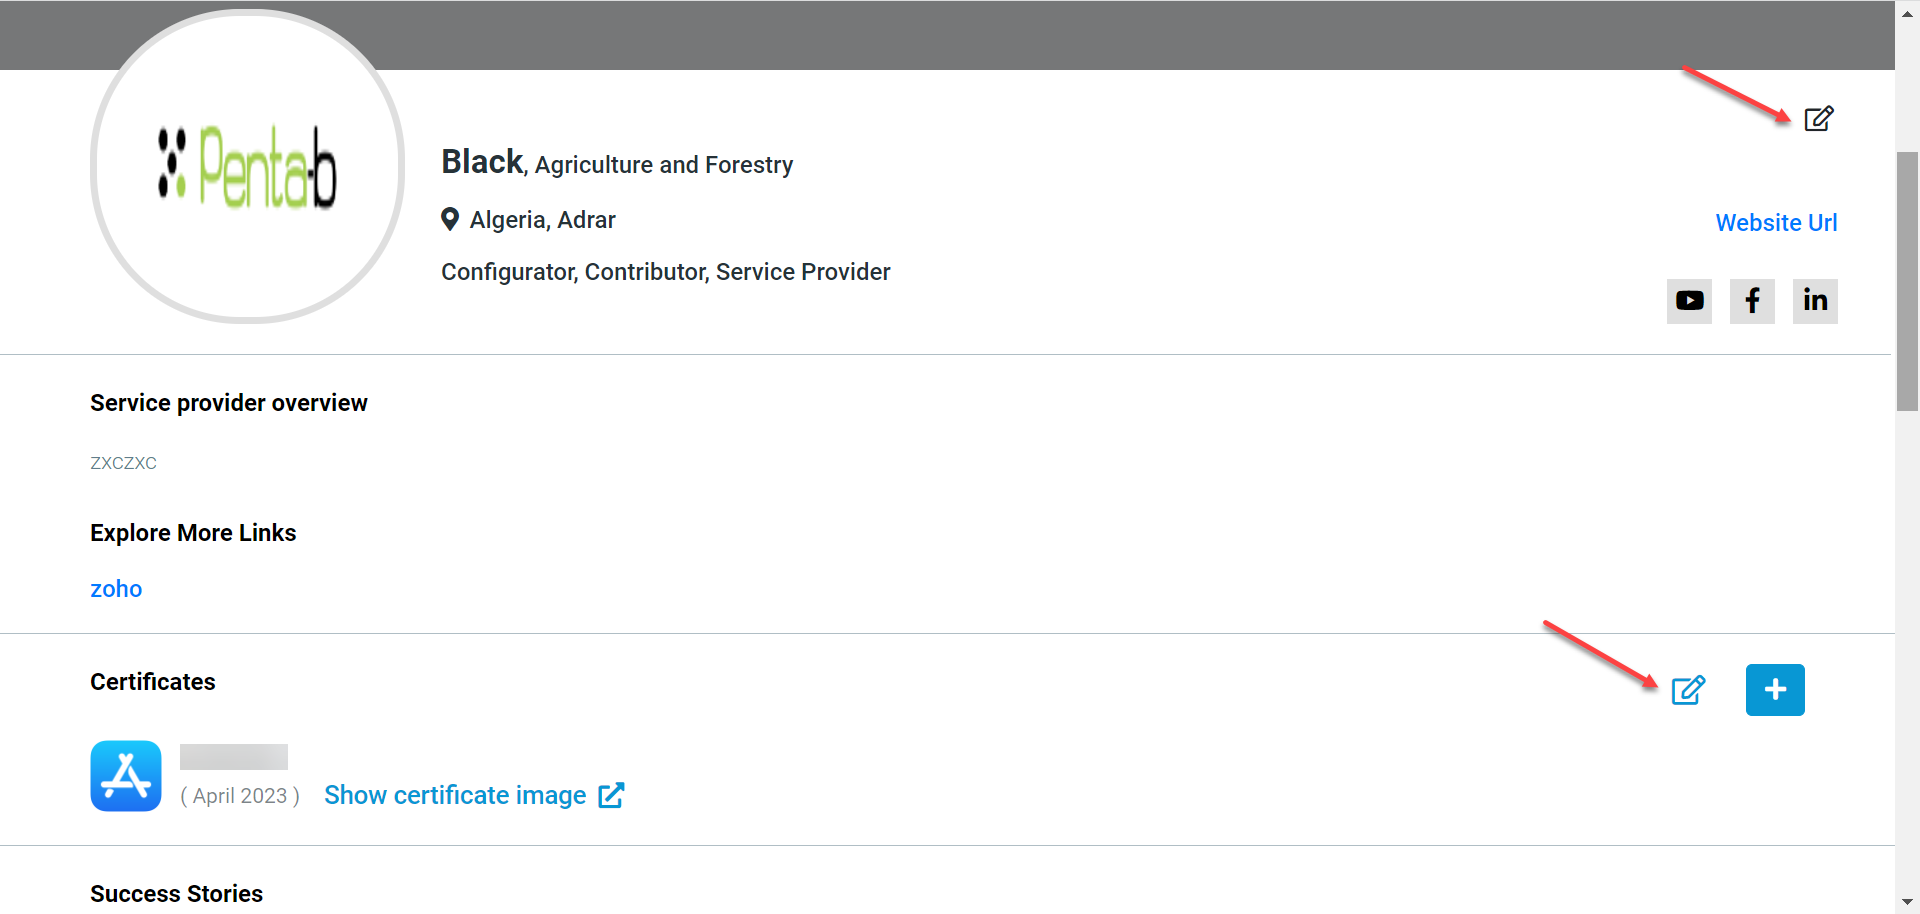Open the zoho link
This screenshot has width=1920, height=914.
click(x=116, y=589)
